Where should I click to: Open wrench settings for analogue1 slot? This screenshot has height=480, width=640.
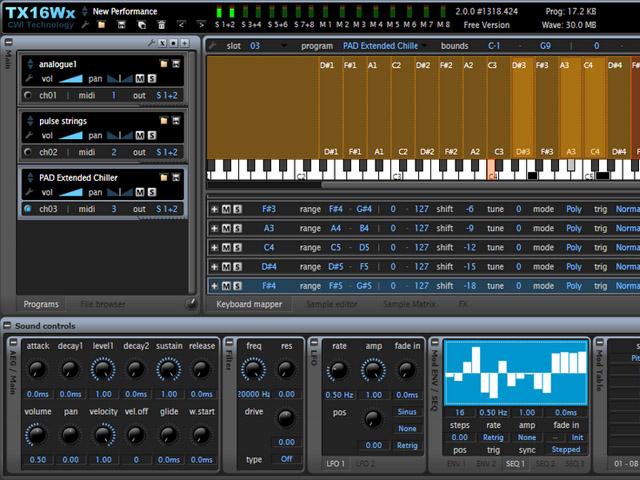pyautogui.click(x=29, y=78)
